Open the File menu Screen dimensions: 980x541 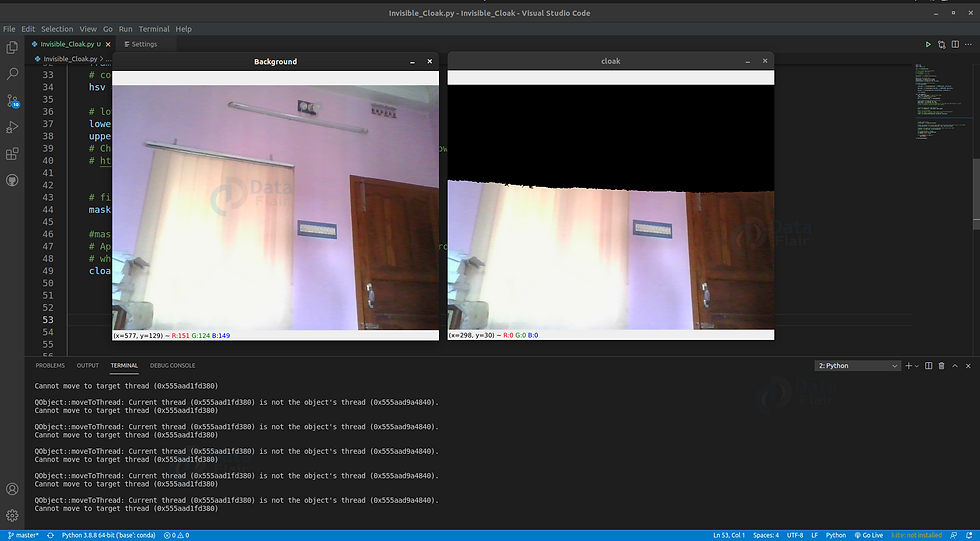pyautogui.click(x=9, y=29)
